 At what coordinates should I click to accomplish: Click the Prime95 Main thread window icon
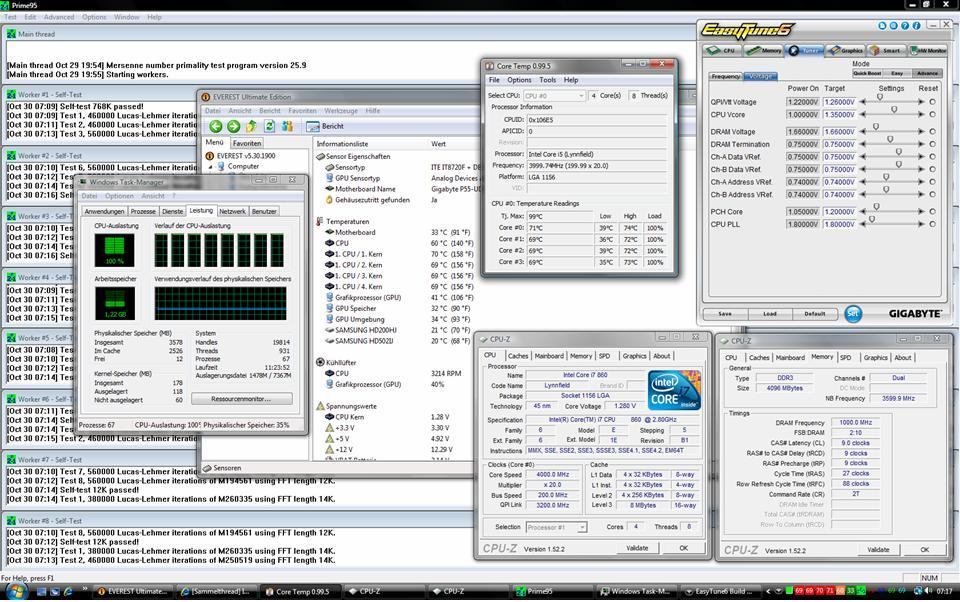point(11,34)
